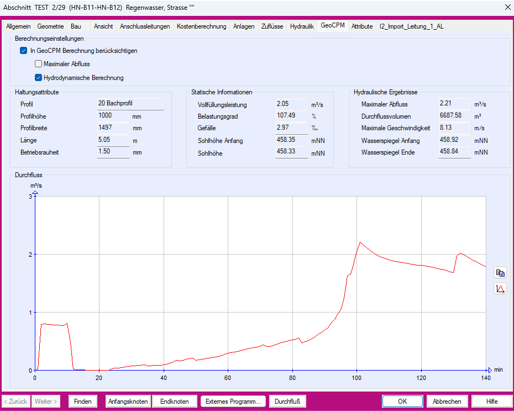Viewport: 514px width, 411px height.
Task: Open Hilfe
Action: (x=492, y=401)
